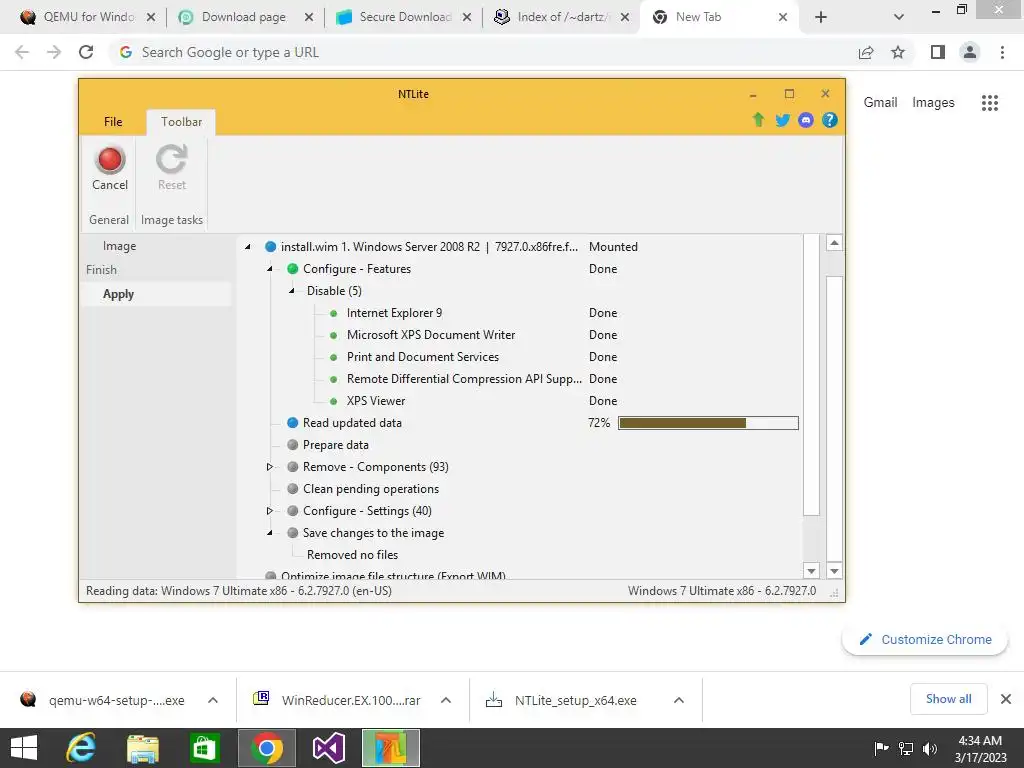This screenshot has width=1024, height=768.
Task: Click the network tray icon
Action: point(906,748)
